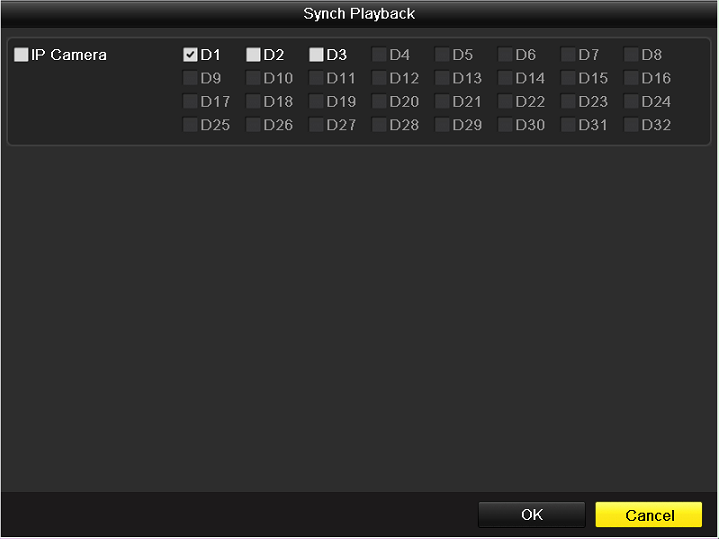Tick the D16 checkbox
The width and height of the screenshot is (719, 539).
(x=631, y=78)
